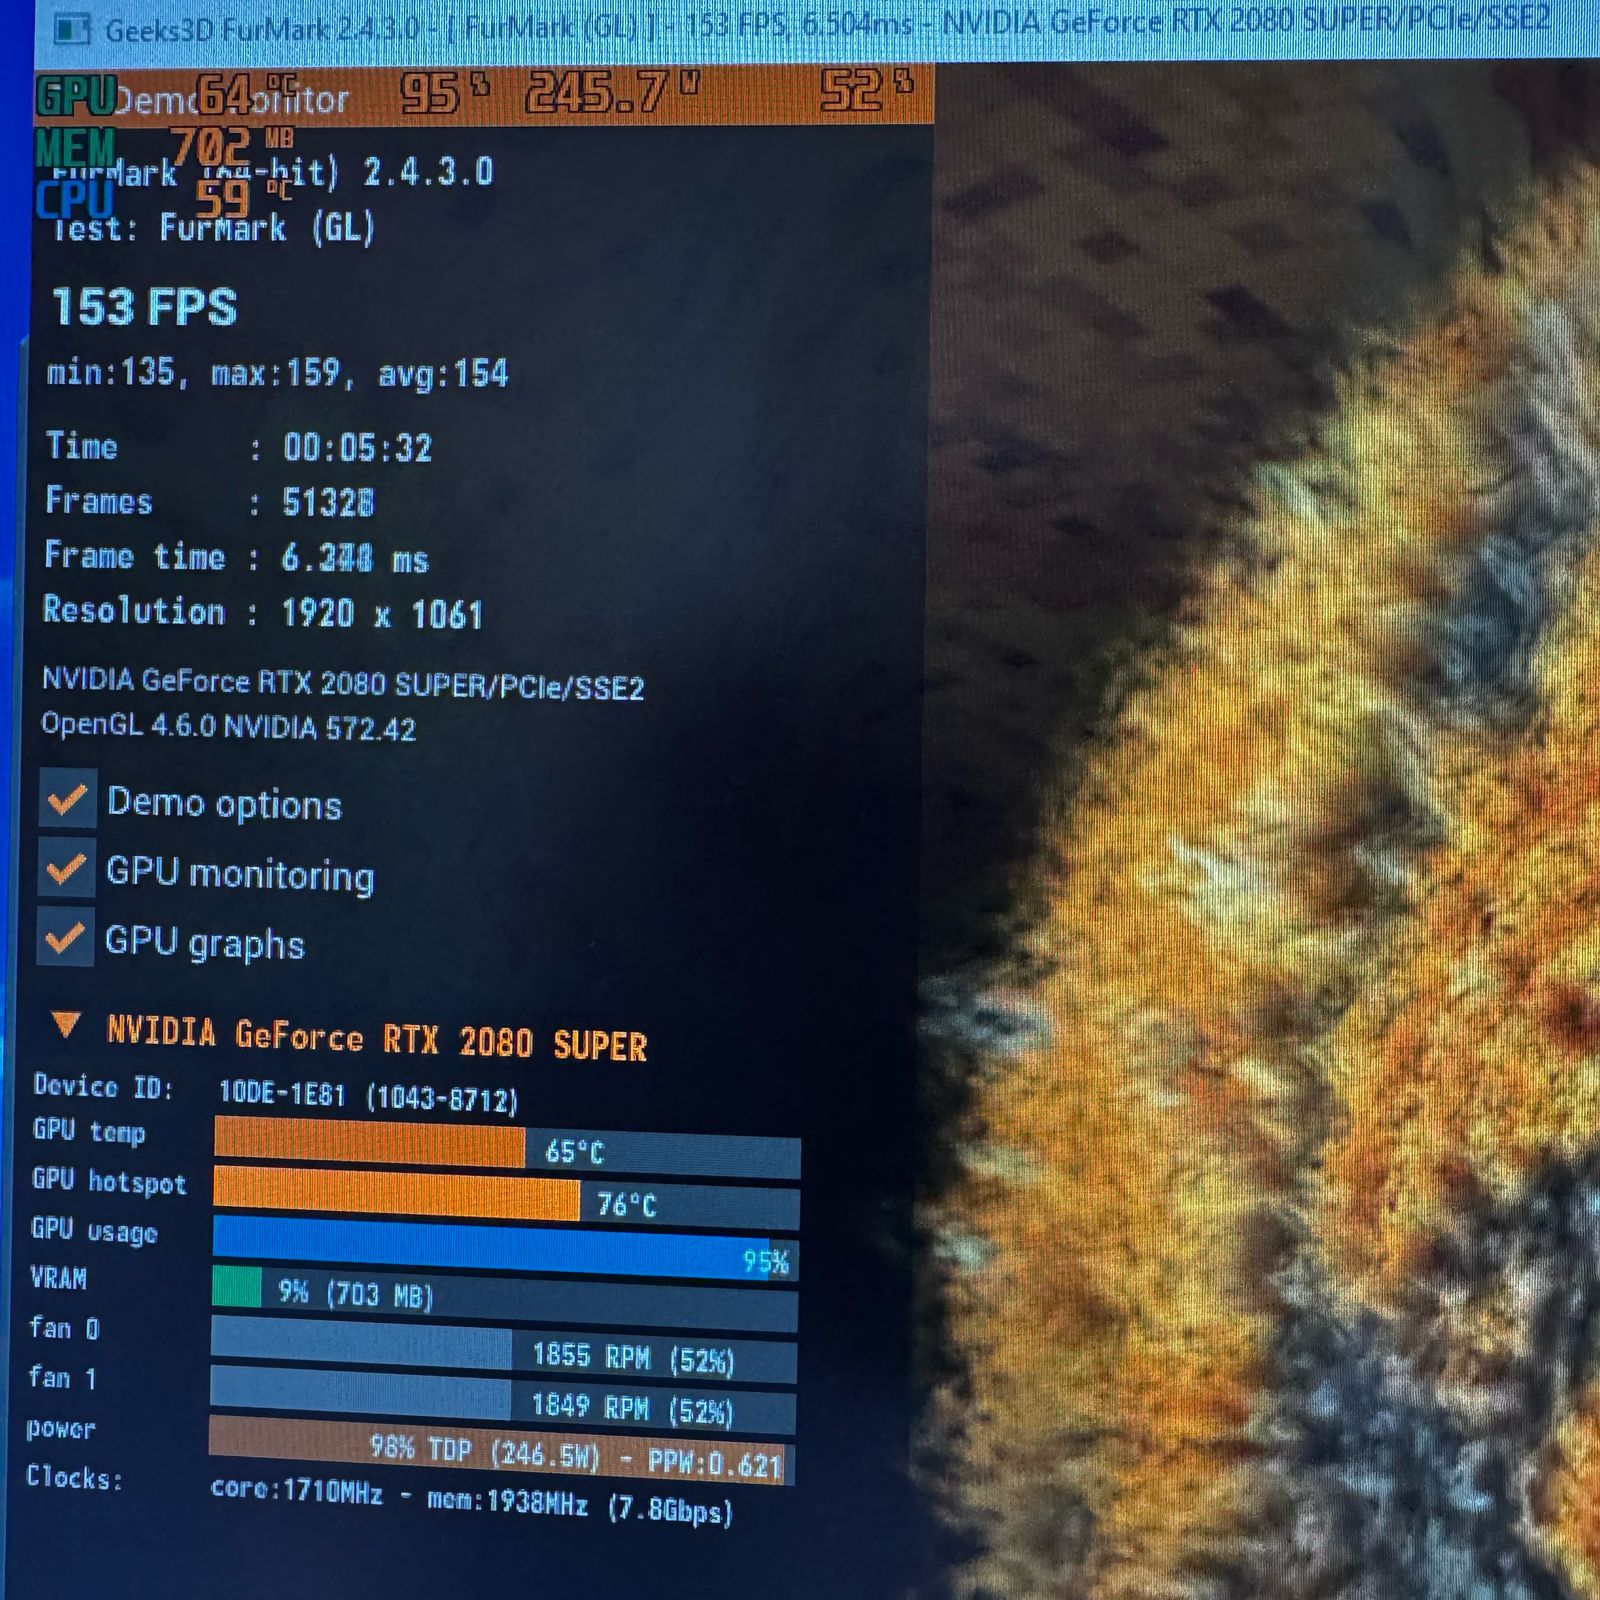The width and height of the screenshot is (1600, 1600).
Task: Click the mem:1938MHz (7.8Gbps) clock value
Action: (x=580, y=1505)
